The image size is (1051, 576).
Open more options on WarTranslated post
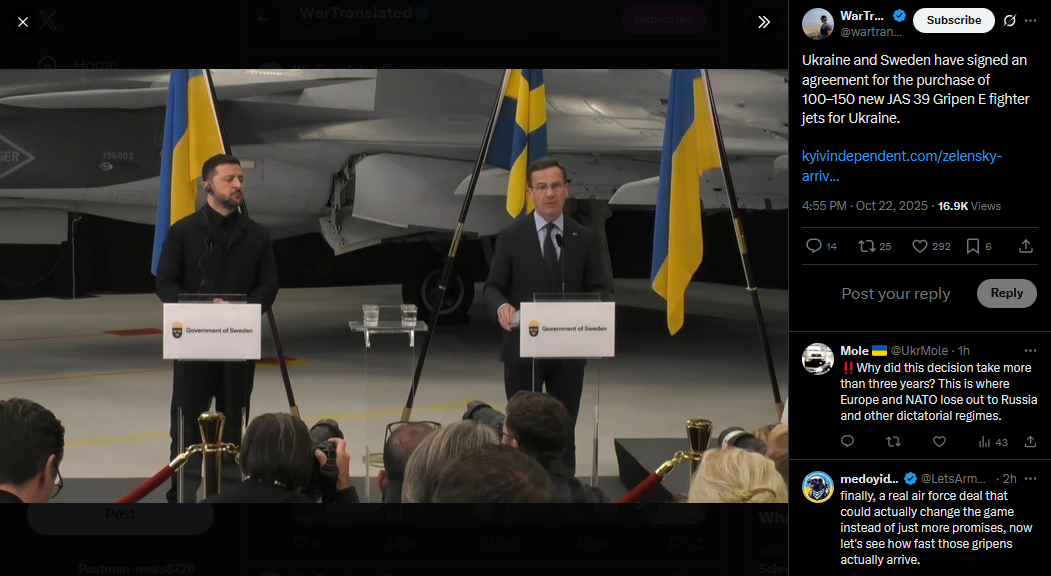coord(1031,21)
